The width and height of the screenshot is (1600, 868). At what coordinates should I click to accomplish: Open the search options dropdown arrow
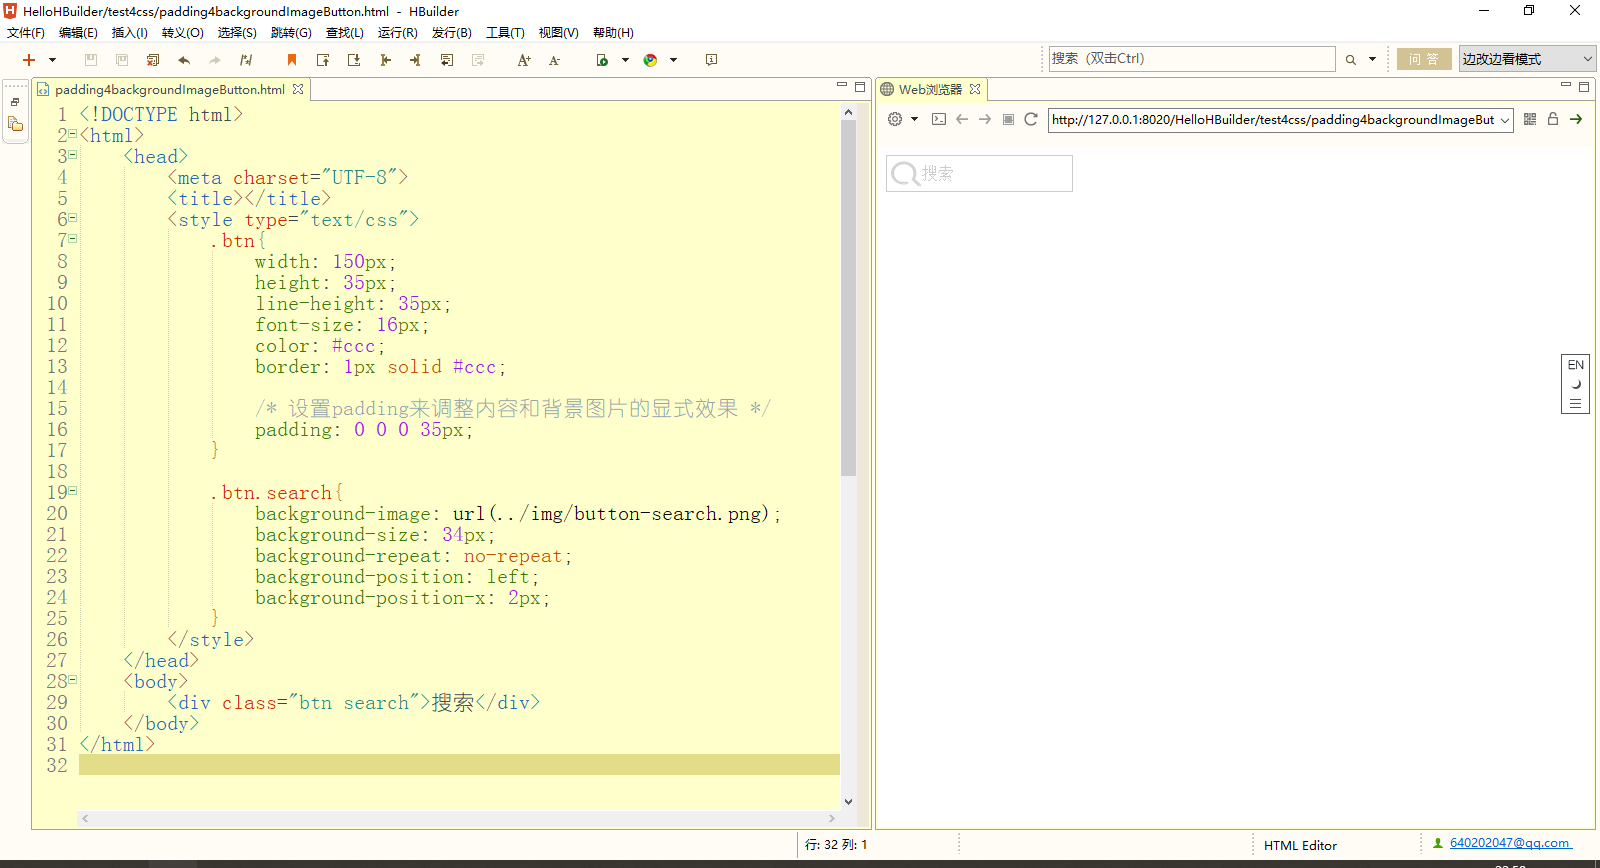click(1372, 60)
